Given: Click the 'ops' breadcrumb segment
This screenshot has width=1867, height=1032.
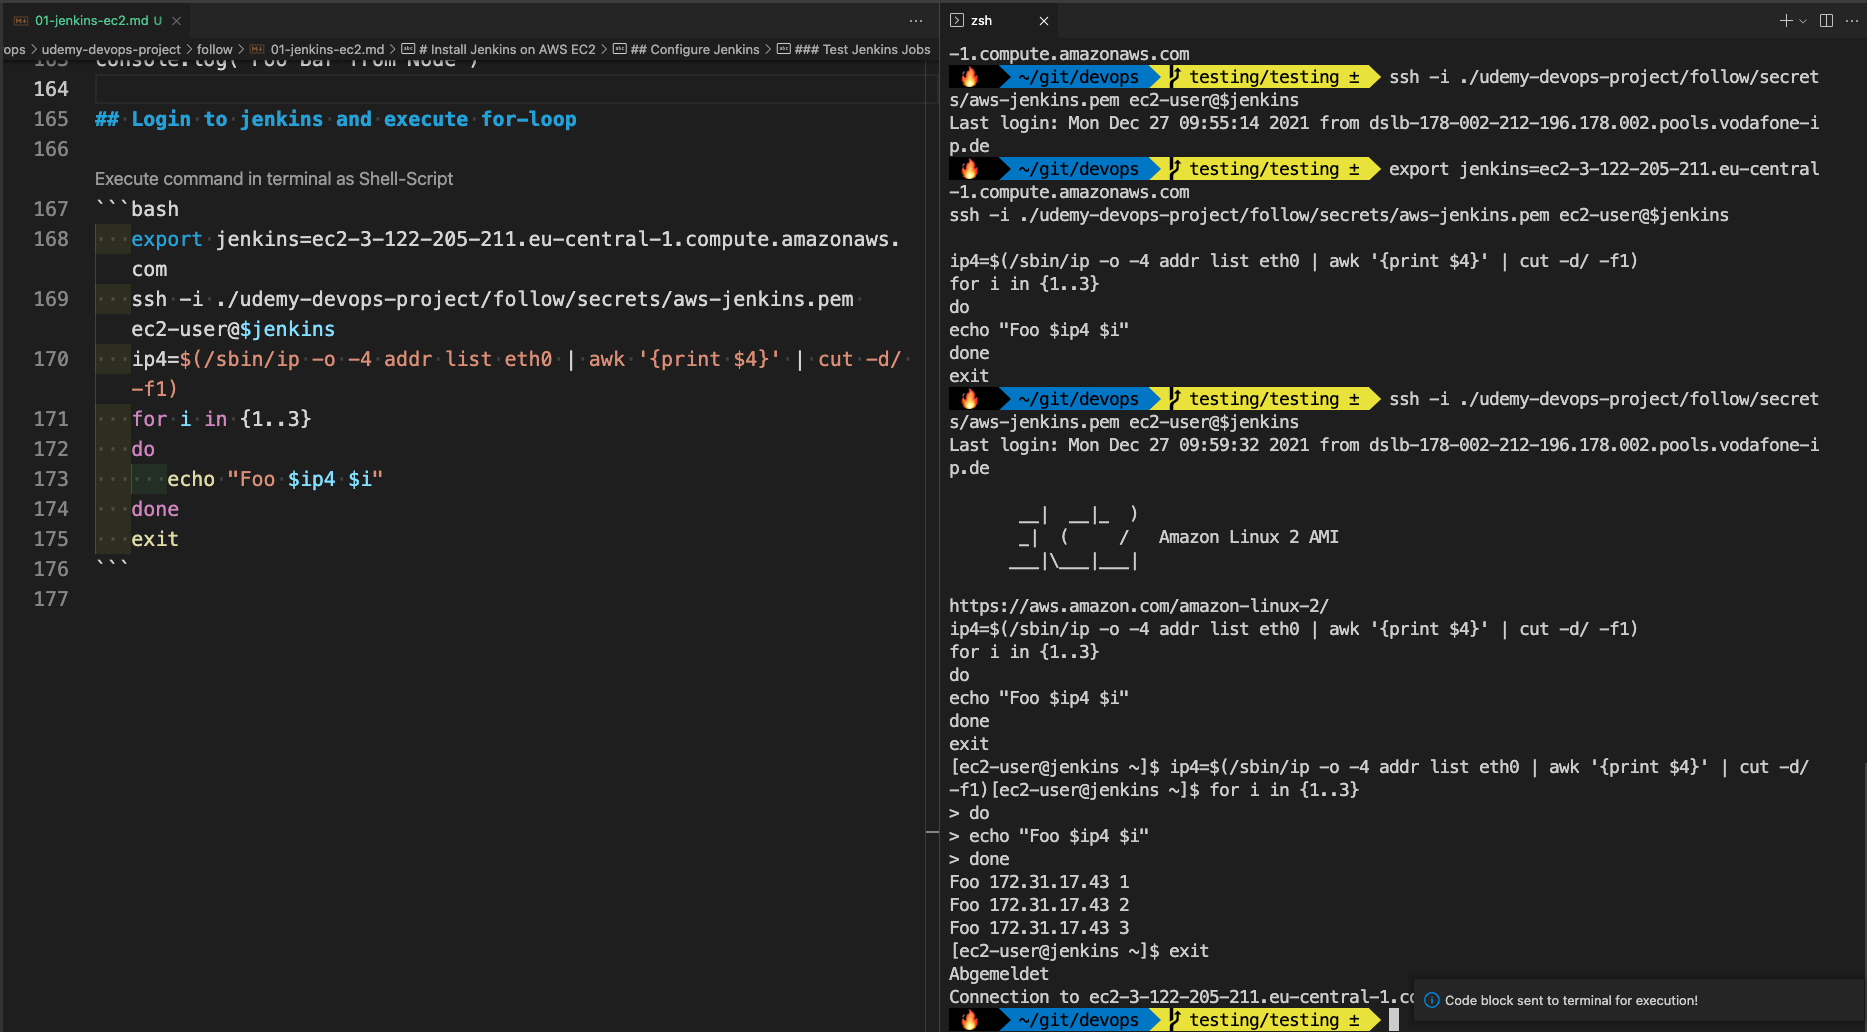Looking at the screenshot, I should click(14, 49).
